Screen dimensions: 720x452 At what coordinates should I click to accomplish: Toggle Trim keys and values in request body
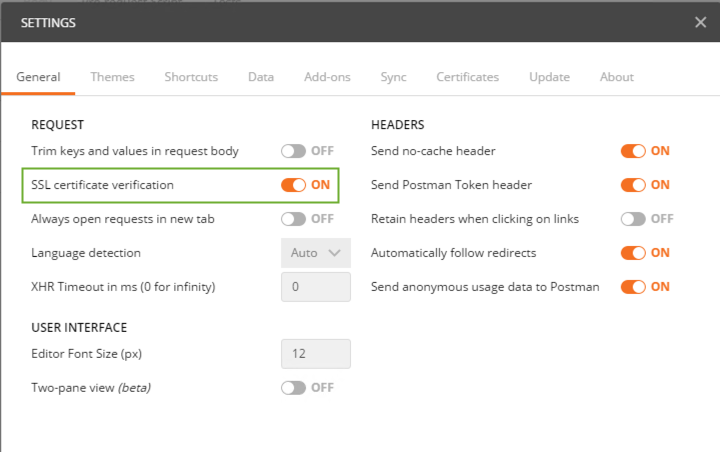[294, 151]
